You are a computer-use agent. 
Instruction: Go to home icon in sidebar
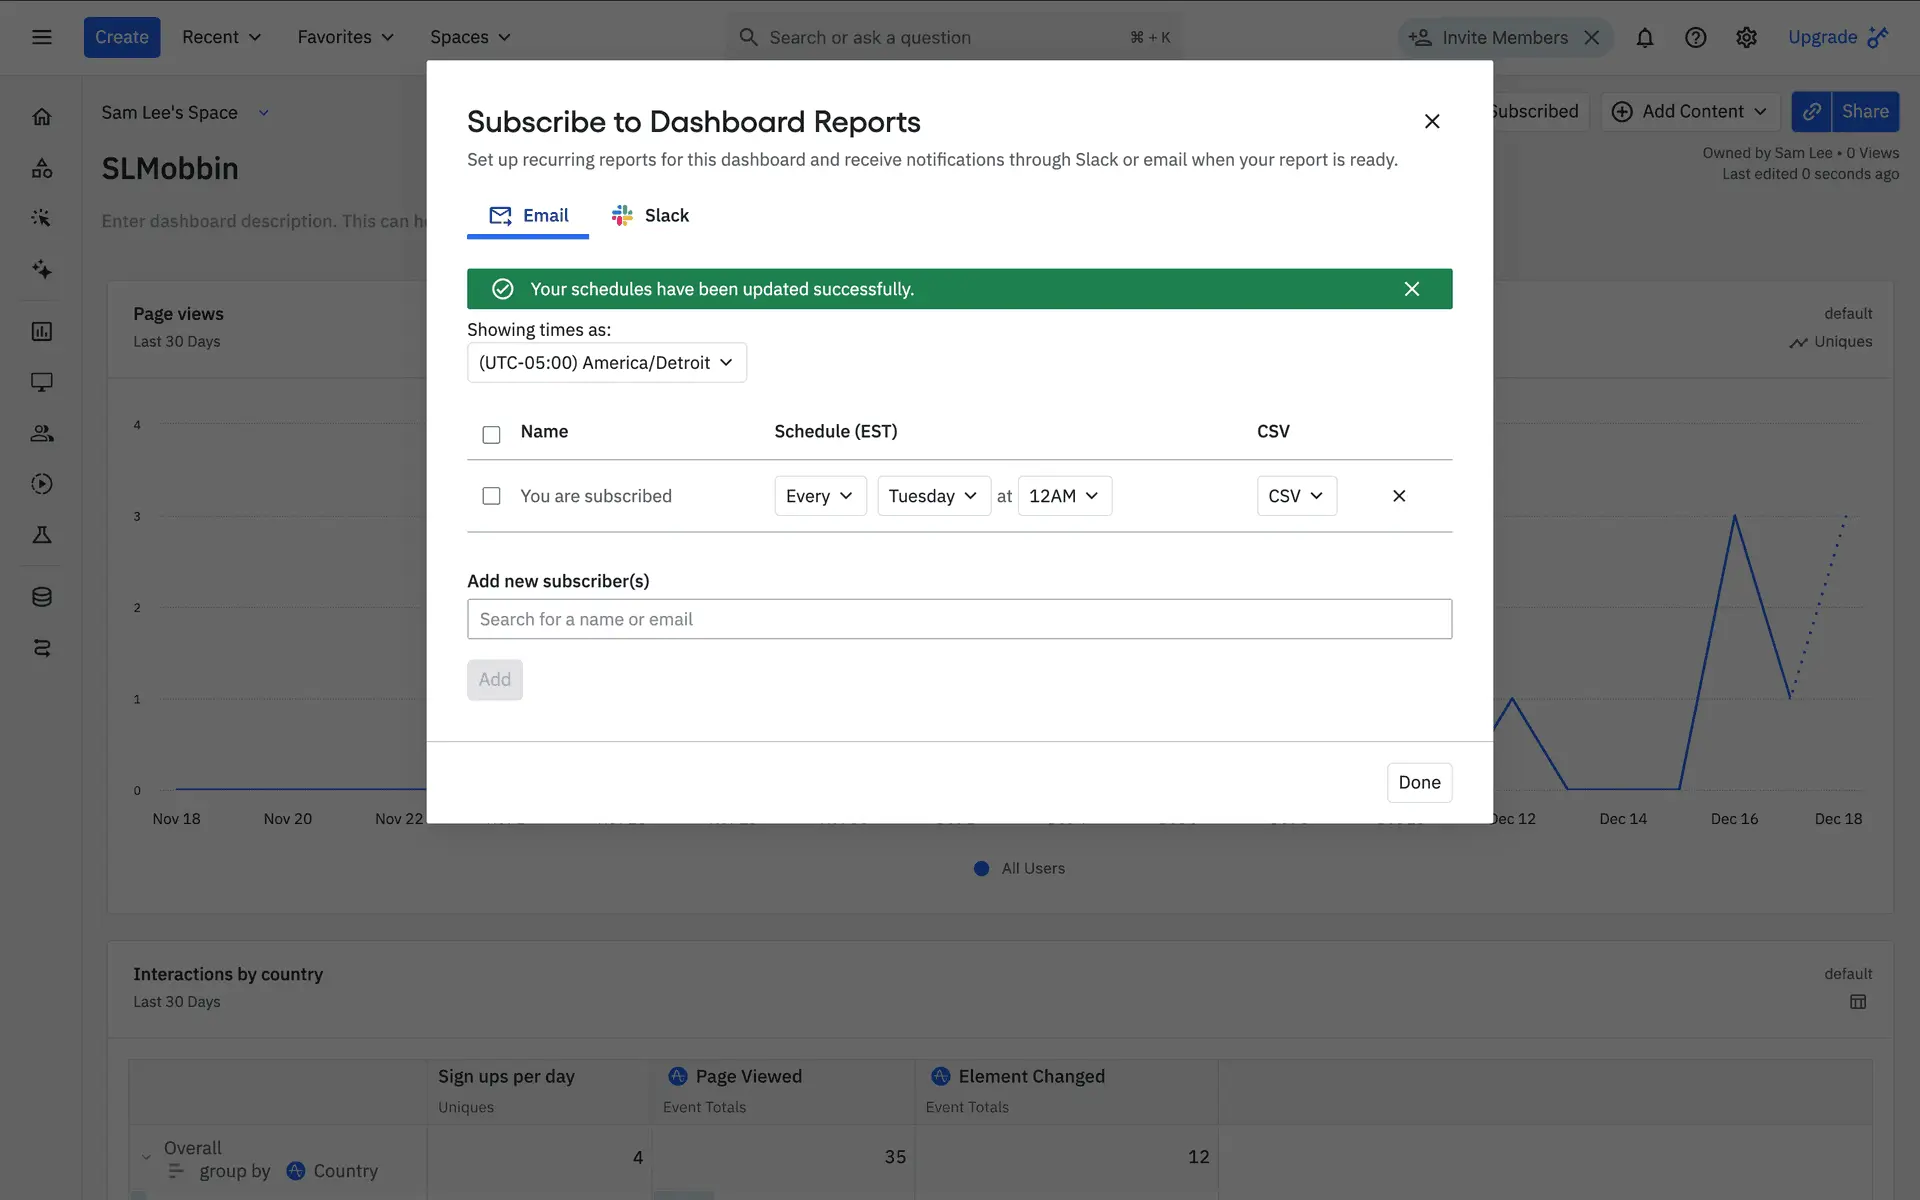pos(41,116)
